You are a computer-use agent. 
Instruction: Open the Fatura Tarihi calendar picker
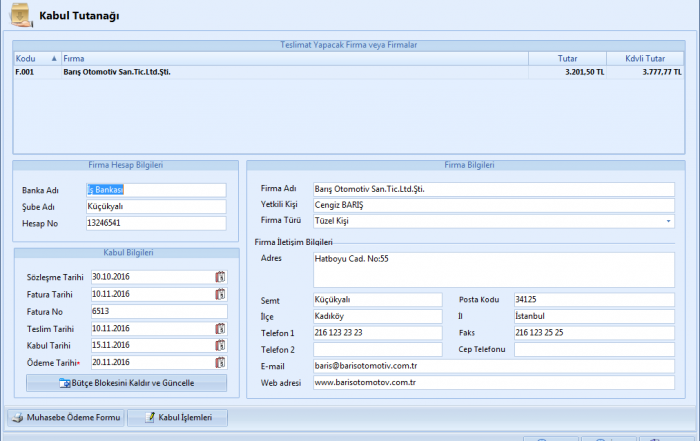220,294
